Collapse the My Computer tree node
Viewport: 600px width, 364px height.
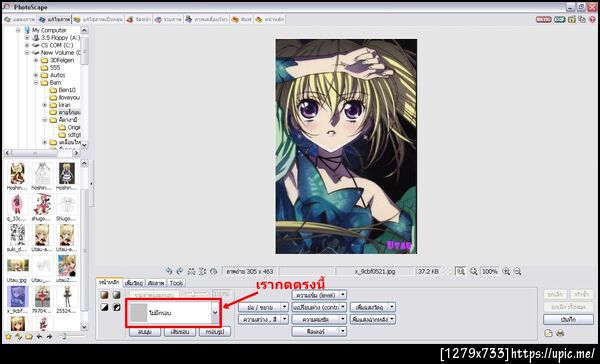[18, 30]
